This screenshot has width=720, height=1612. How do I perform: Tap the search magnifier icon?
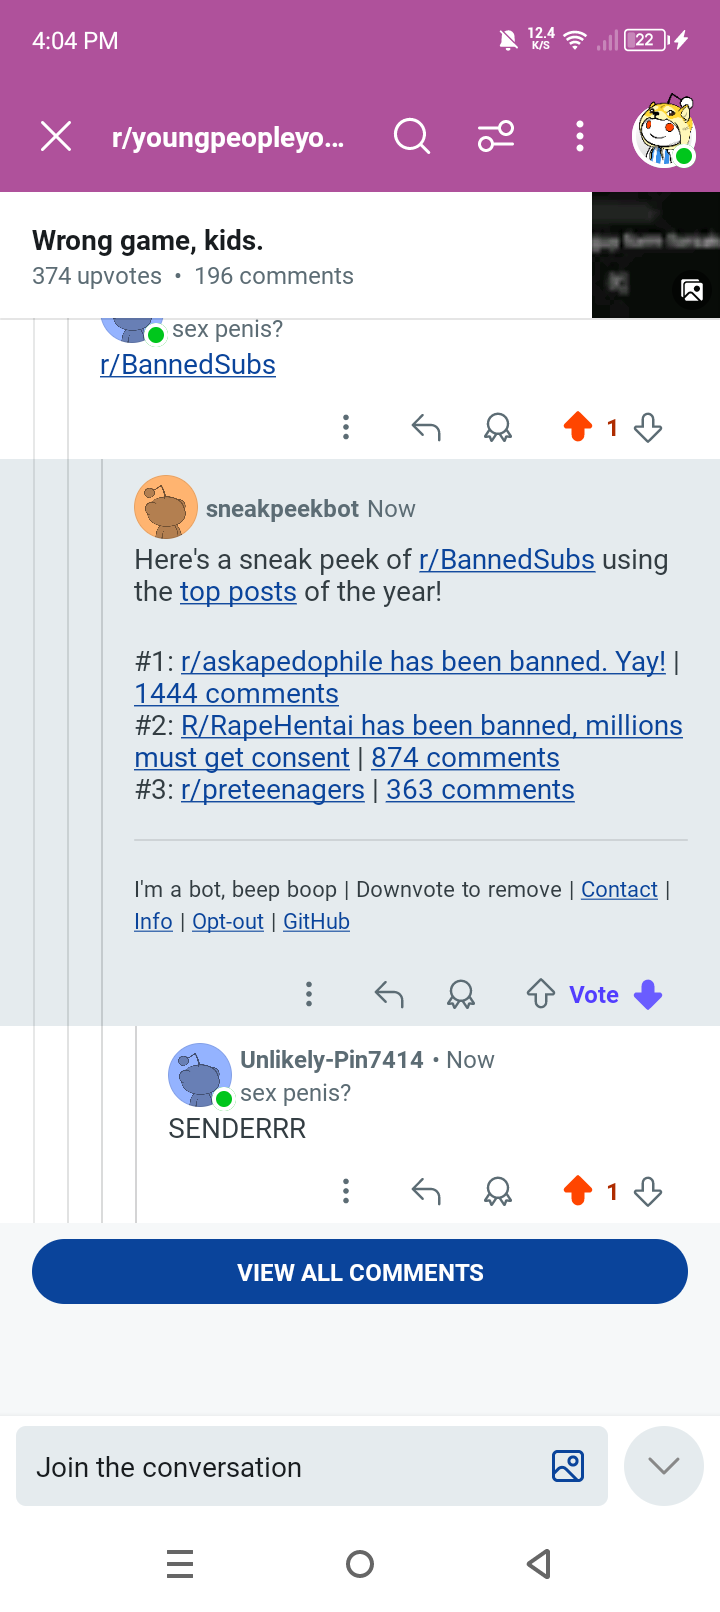[x=411, y=136]
